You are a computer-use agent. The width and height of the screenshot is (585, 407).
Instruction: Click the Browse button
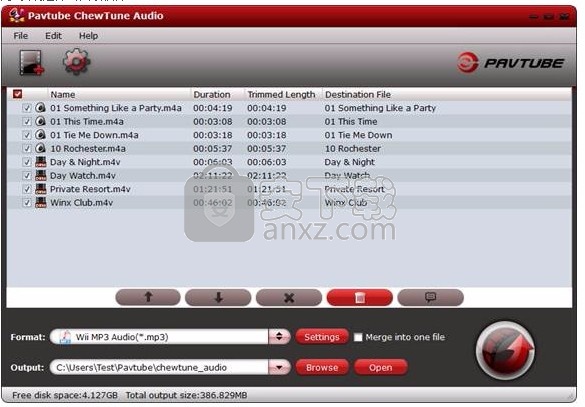(x=322, y=367)
